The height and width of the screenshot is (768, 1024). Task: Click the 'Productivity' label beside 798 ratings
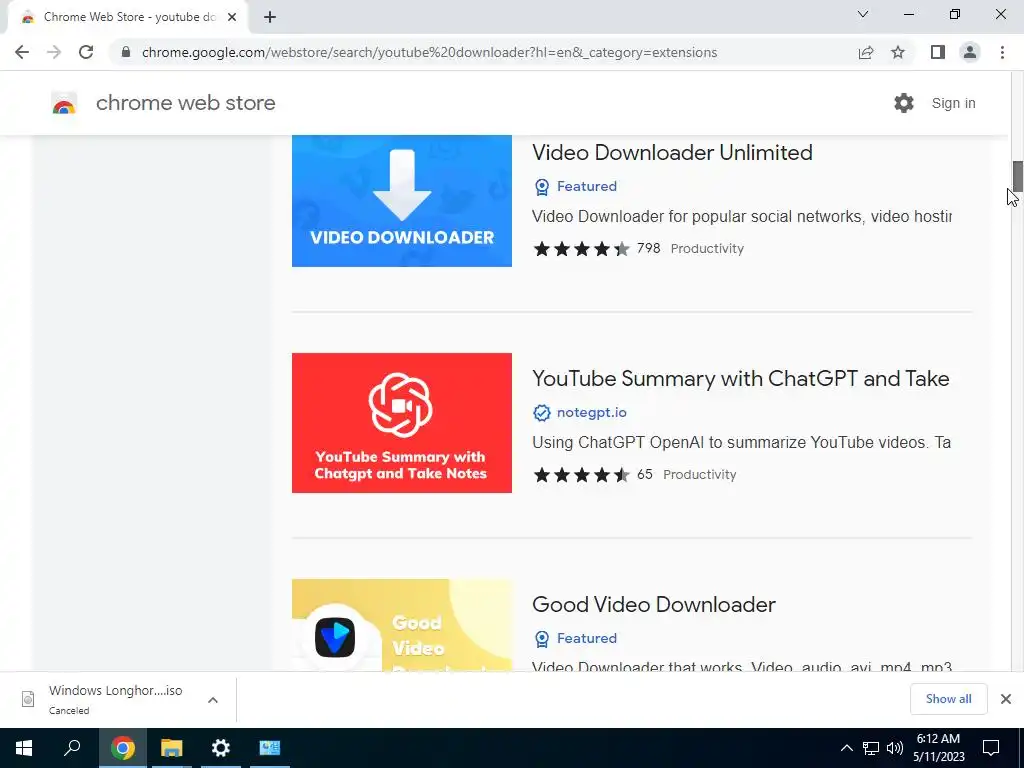coord(707,249)
